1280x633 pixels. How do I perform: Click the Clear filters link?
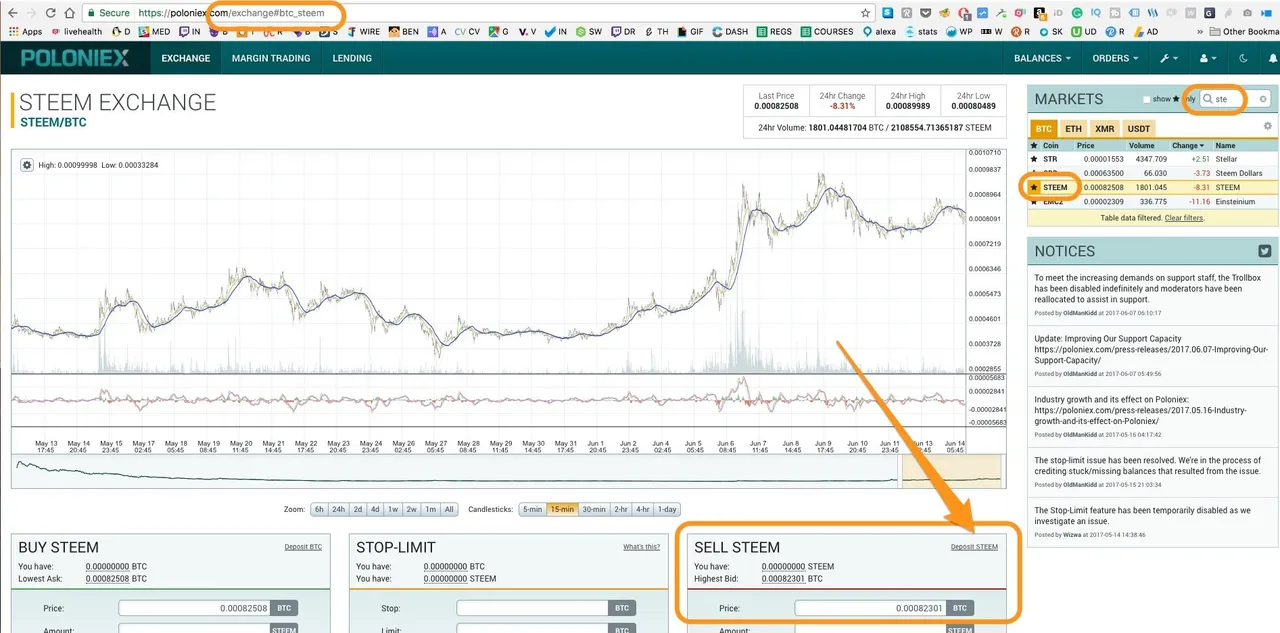click(1184, 217)
